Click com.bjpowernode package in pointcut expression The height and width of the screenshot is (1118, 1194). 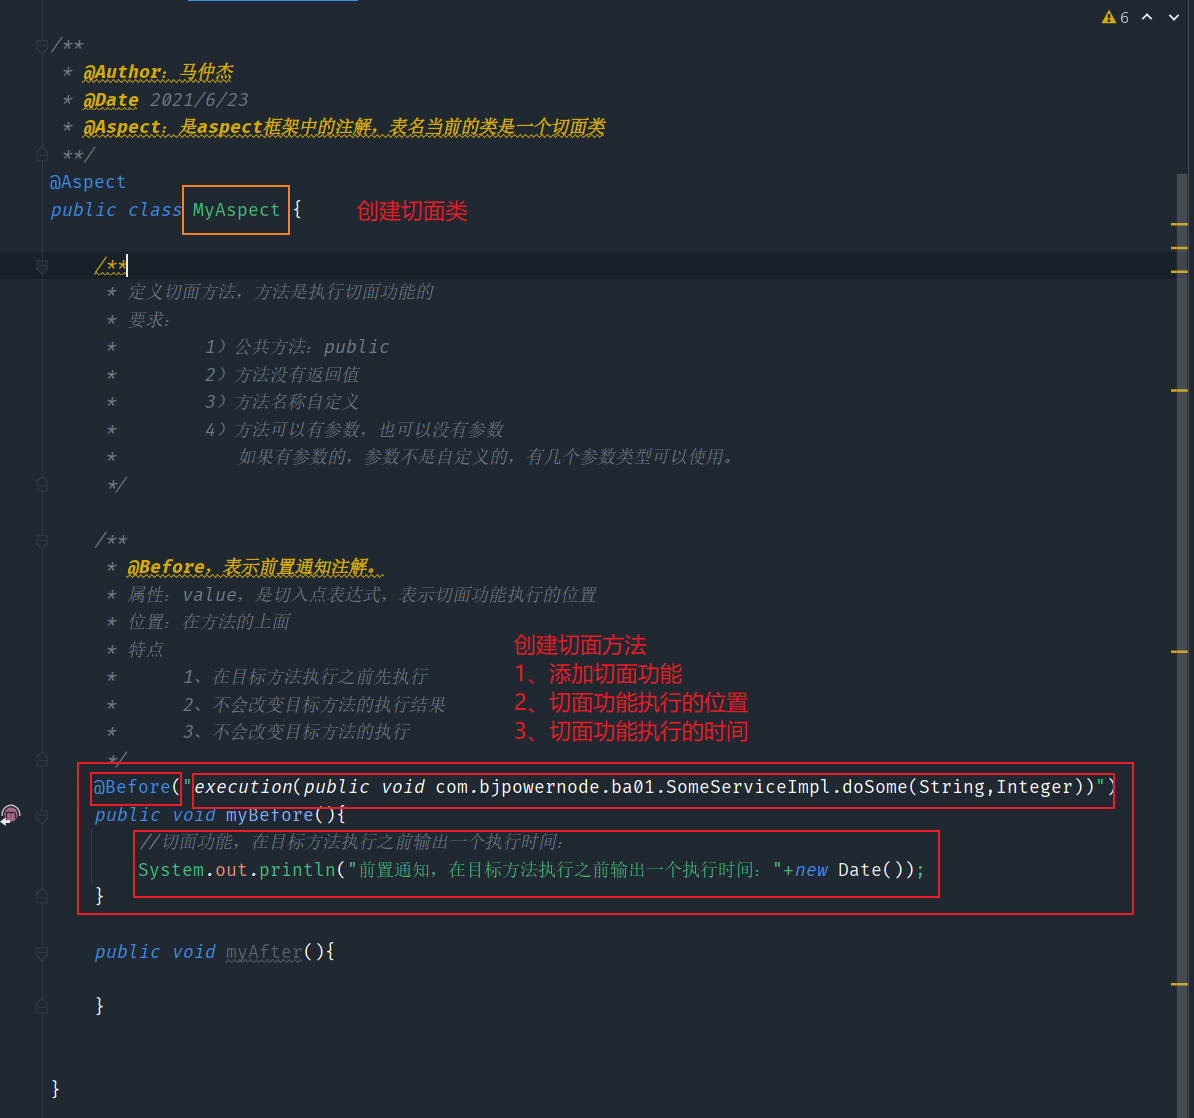pyautogui.click(x=517, y=787)
